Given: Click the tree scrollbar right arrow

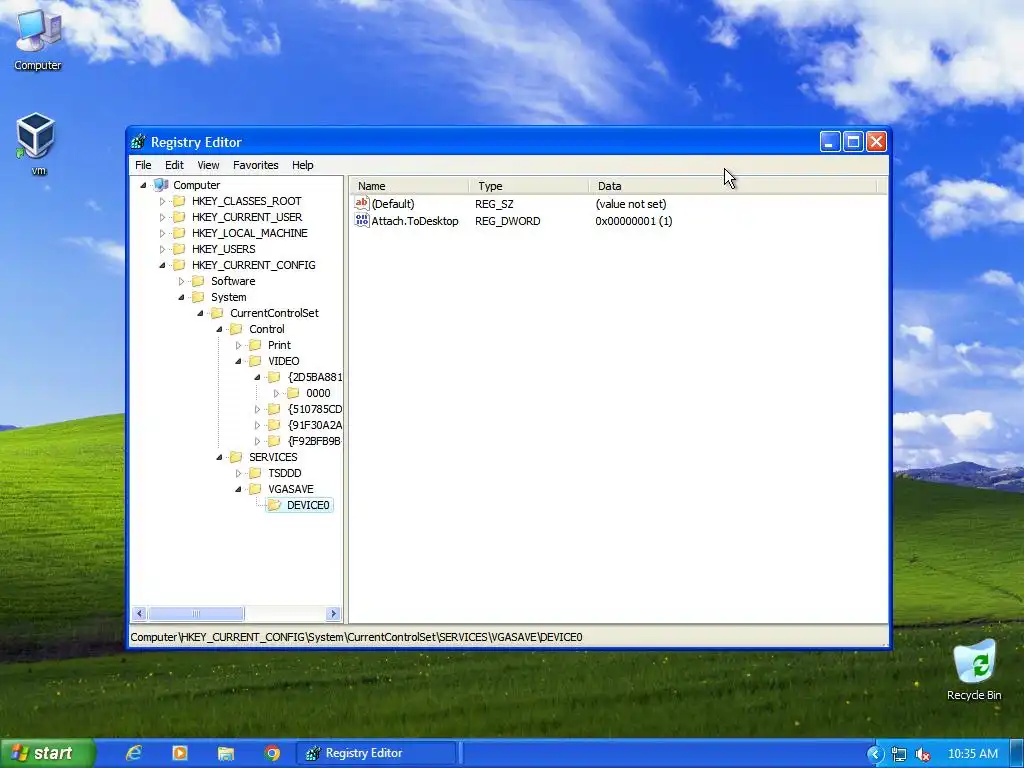Looking at the screenshot, I should [333, 614].
